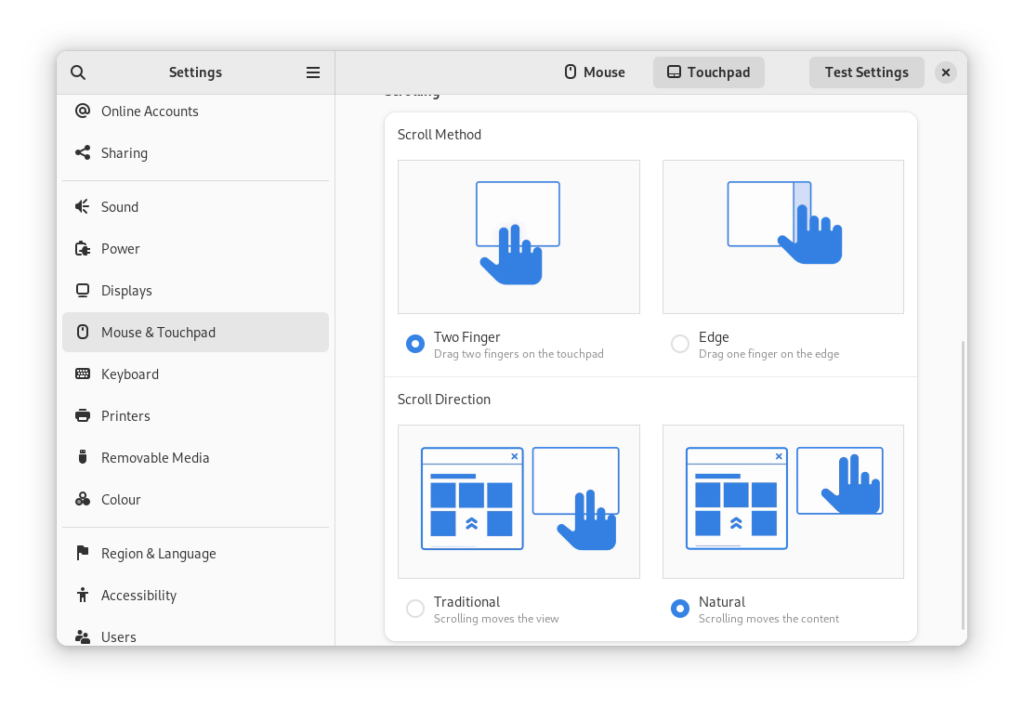Select the Colour palette icon
The width and height of the screenshot is (1024, 708).
tap(83, 499)
